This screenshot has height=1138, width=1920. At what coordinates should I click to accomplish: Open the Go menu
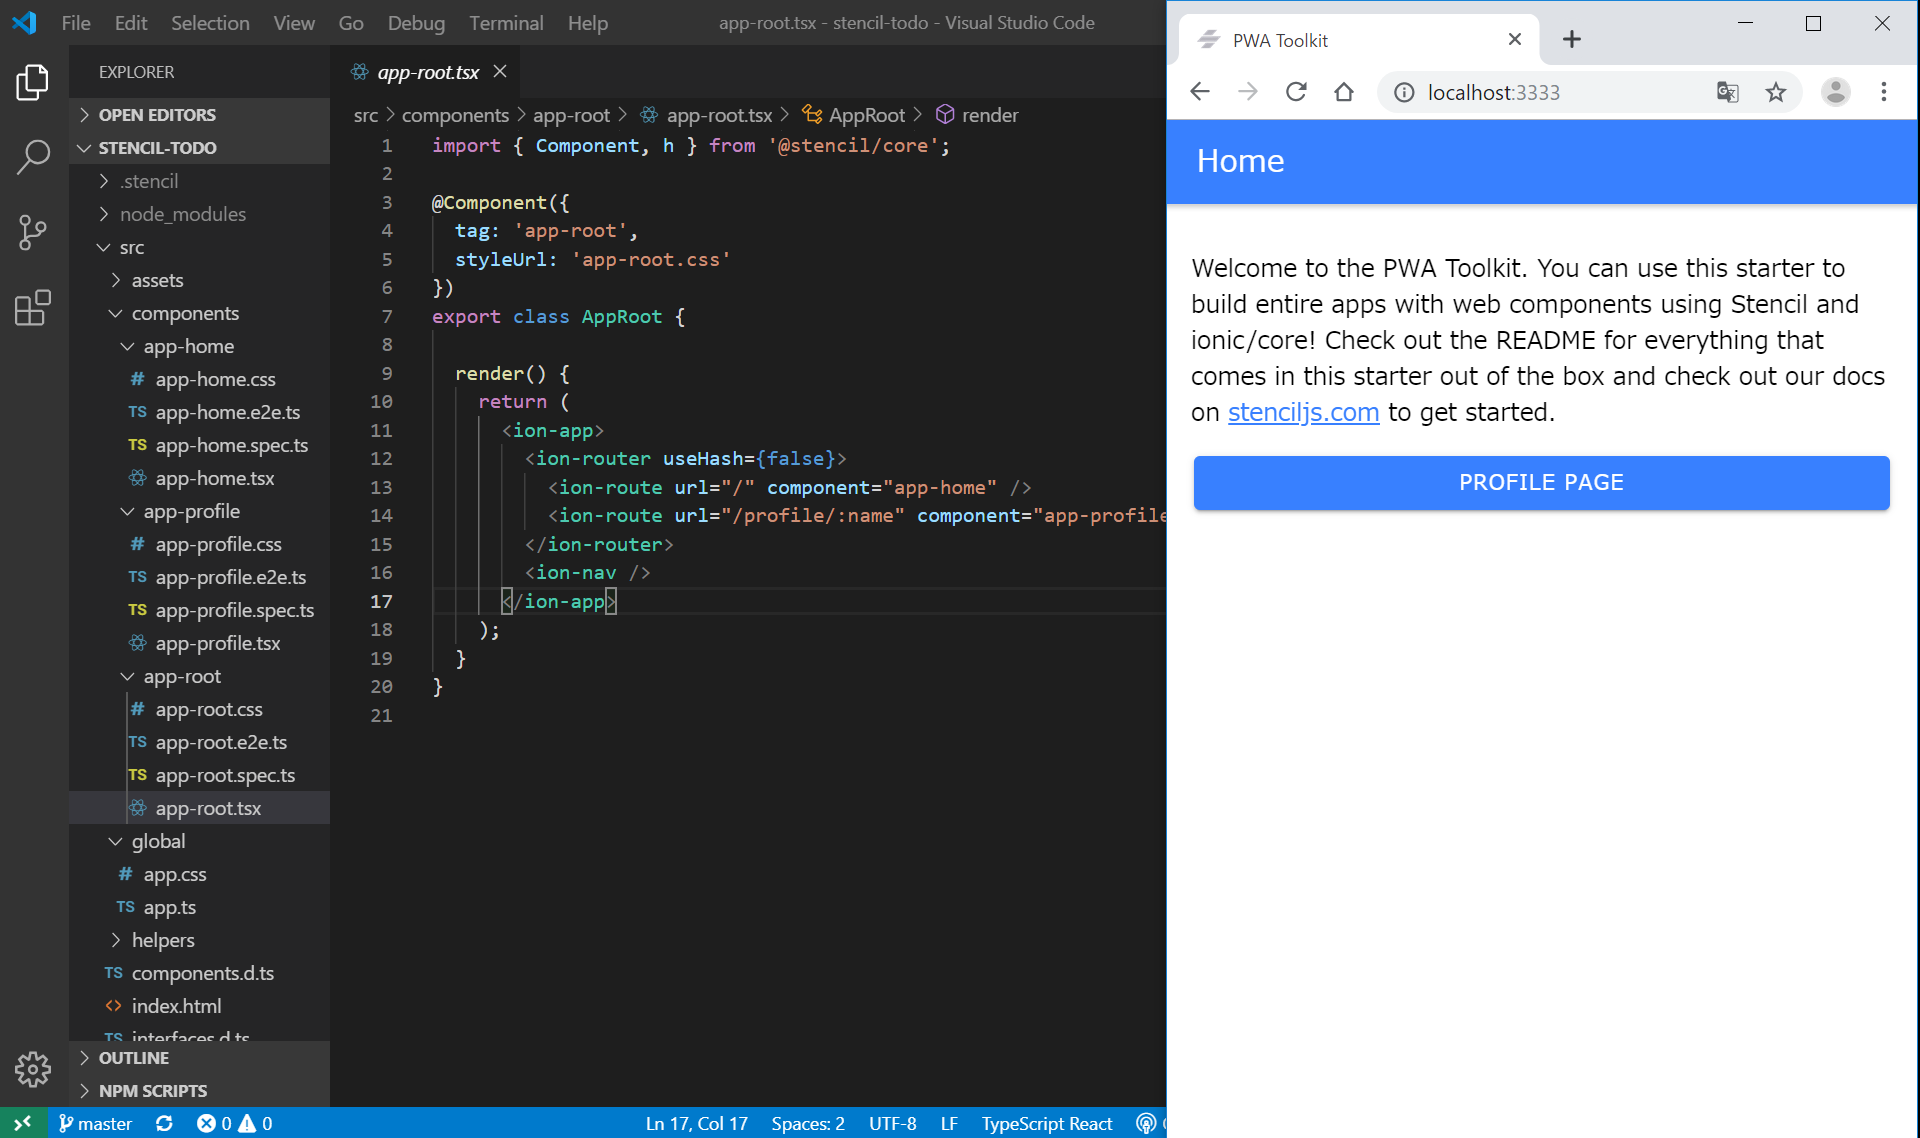[x=351, y=22]
